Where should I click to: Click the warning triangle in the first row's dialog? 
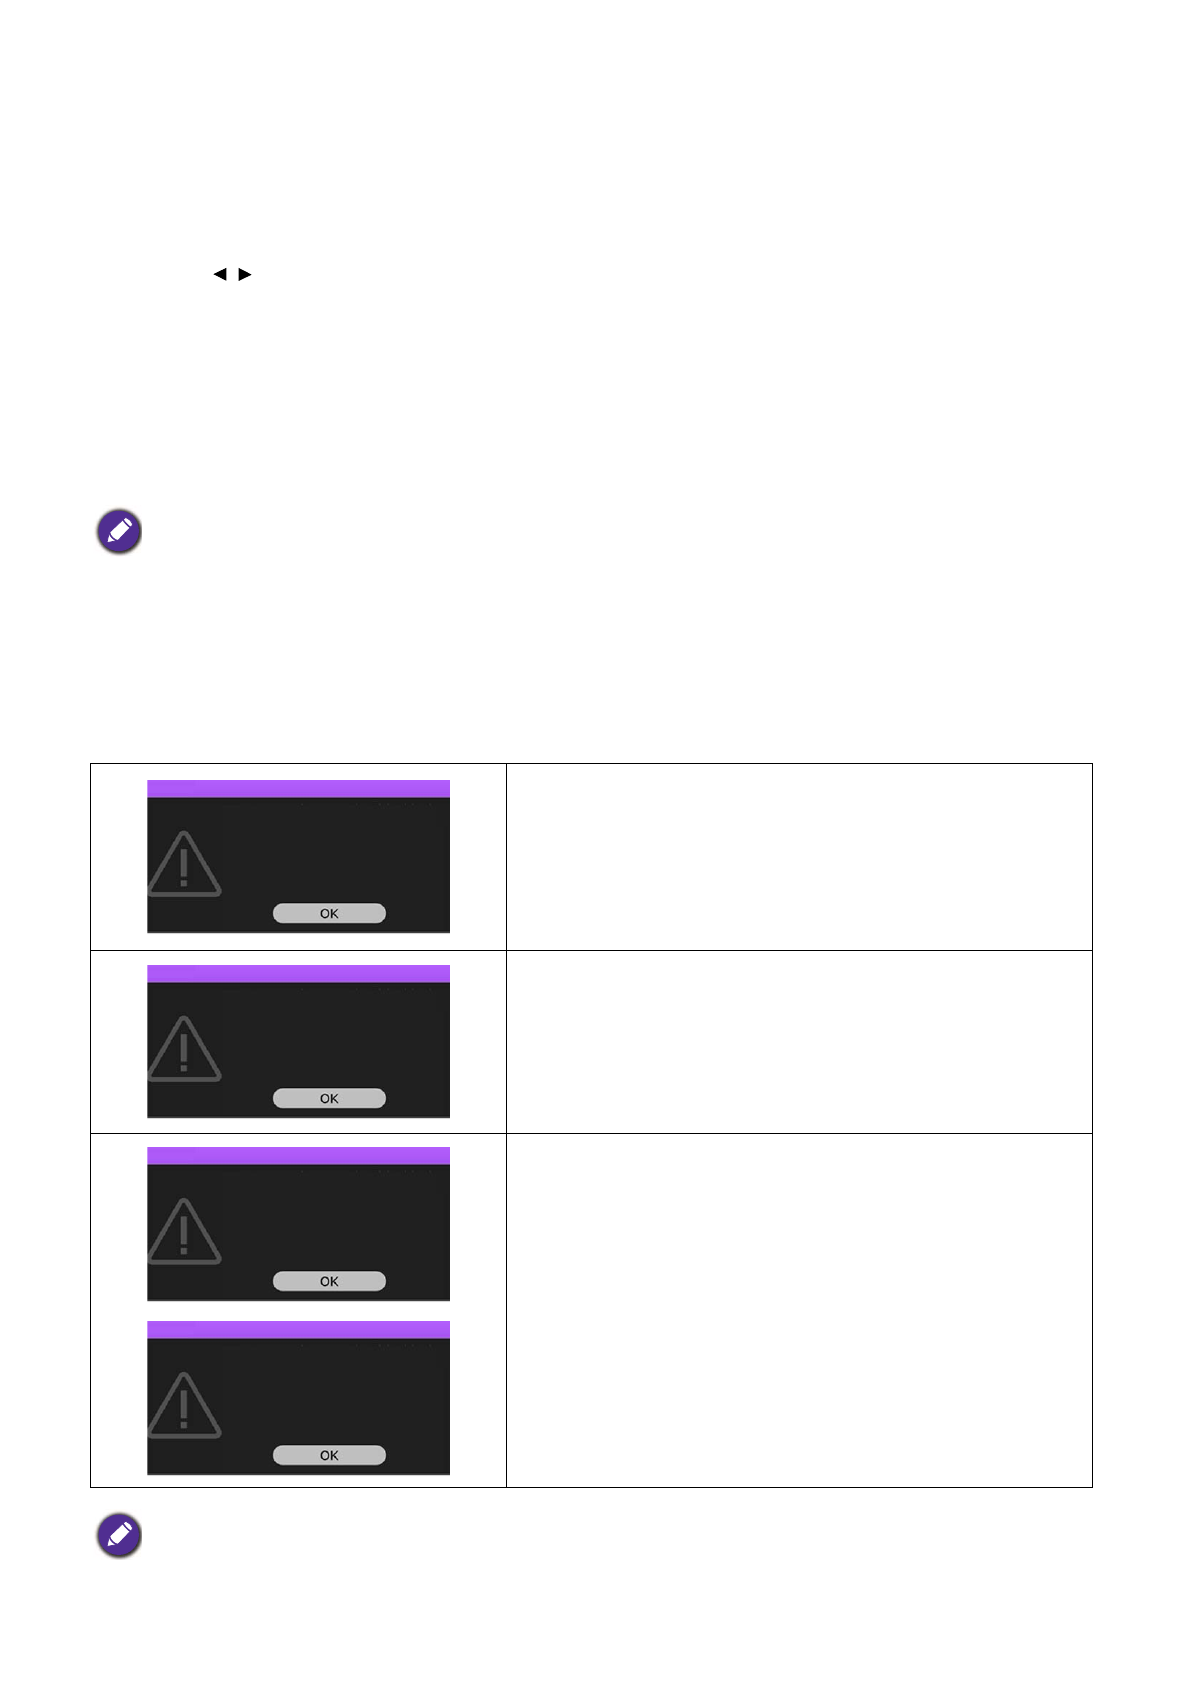[184, 865]
